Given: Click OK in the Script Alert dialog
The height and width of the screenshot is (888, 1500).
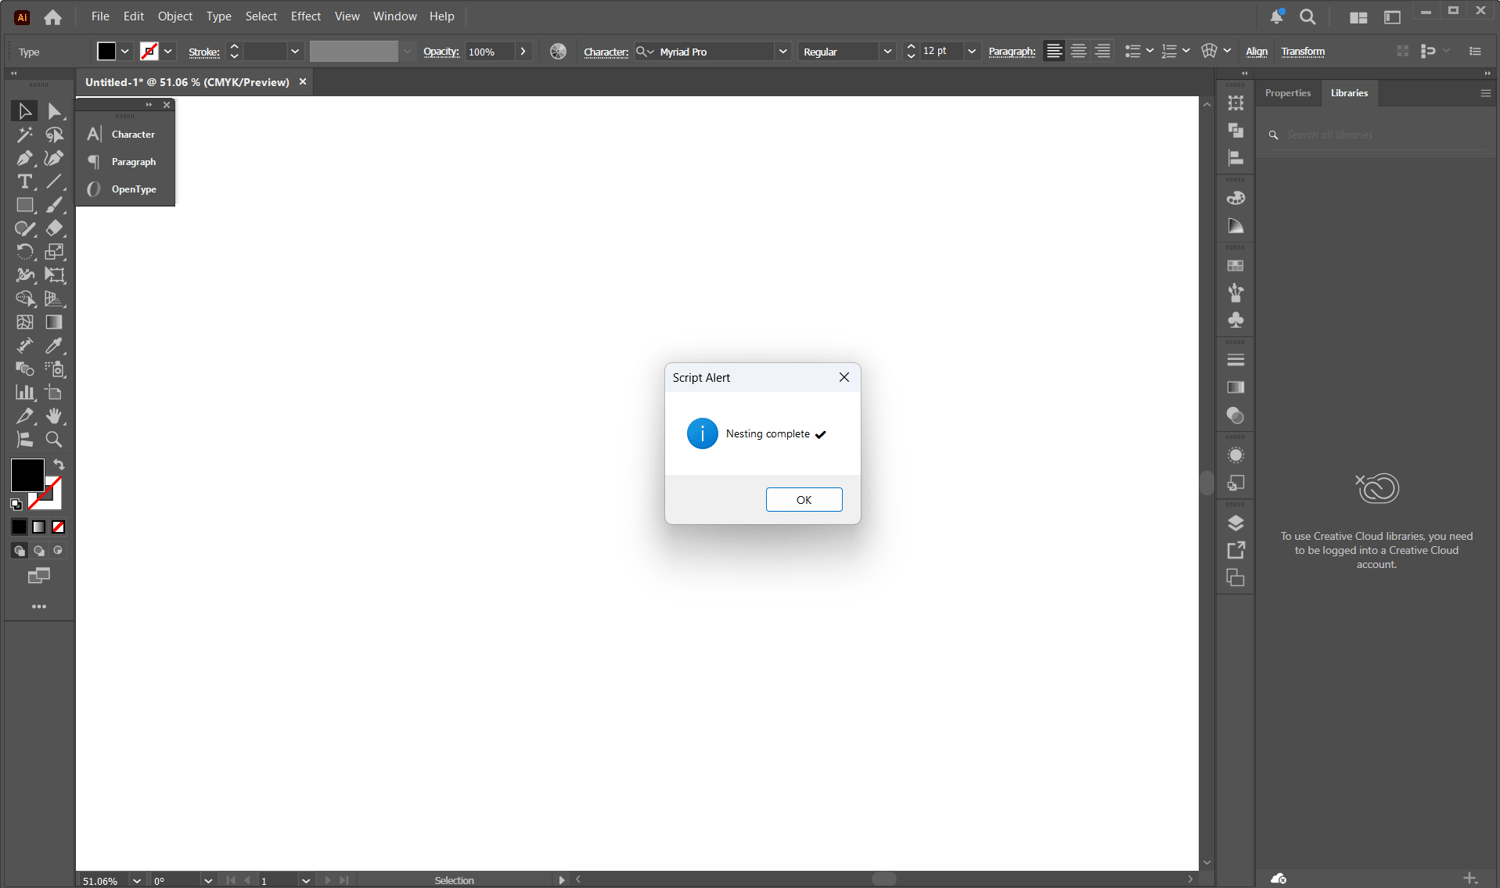Looking at the screenshot, I should coord(804,500).
